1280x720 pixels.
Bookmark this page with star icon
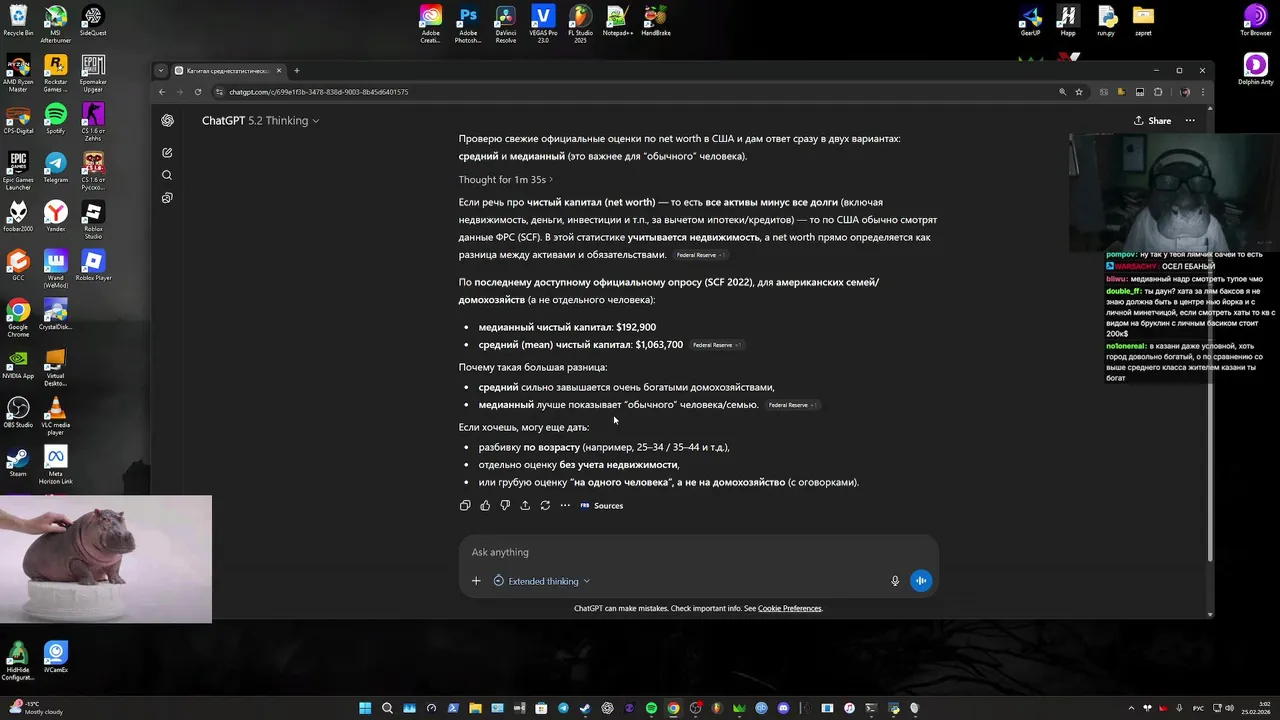tap(1079, 92)
